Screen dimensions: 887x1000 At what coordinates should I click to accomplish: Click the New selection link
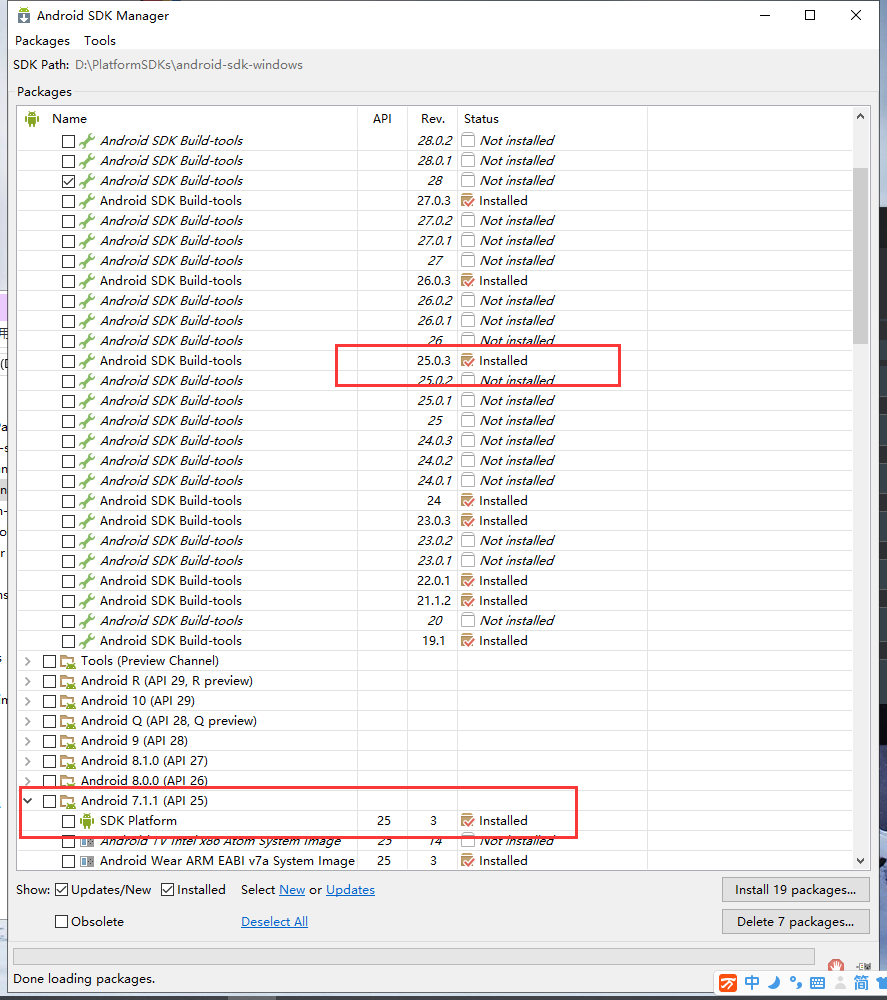[292, 890]
